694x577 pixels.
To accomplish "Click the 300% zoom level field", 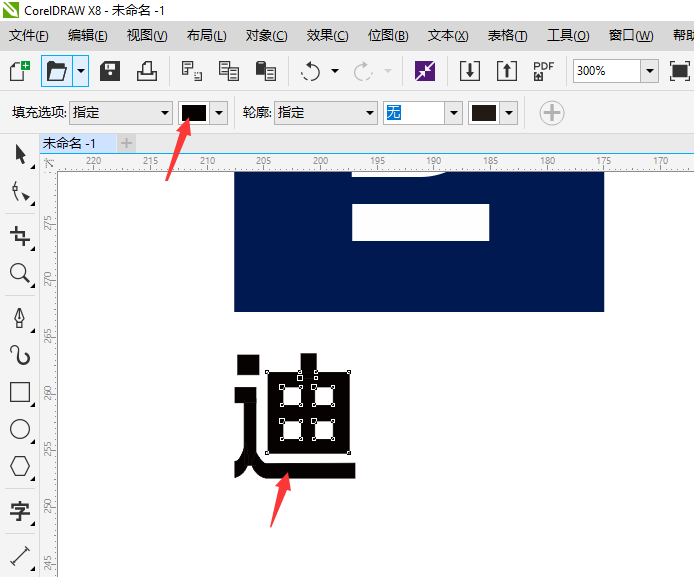I will pyautogui.click(x=607, y=71).
